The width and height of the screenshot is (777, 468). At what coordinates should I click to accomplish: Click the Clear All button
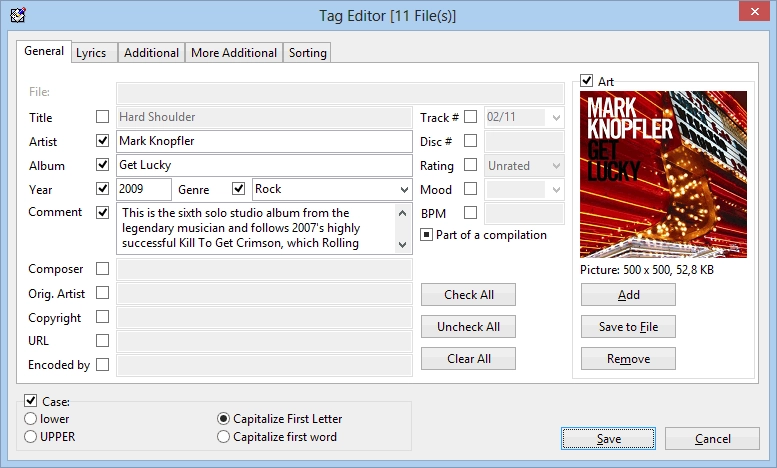(468, 358)
